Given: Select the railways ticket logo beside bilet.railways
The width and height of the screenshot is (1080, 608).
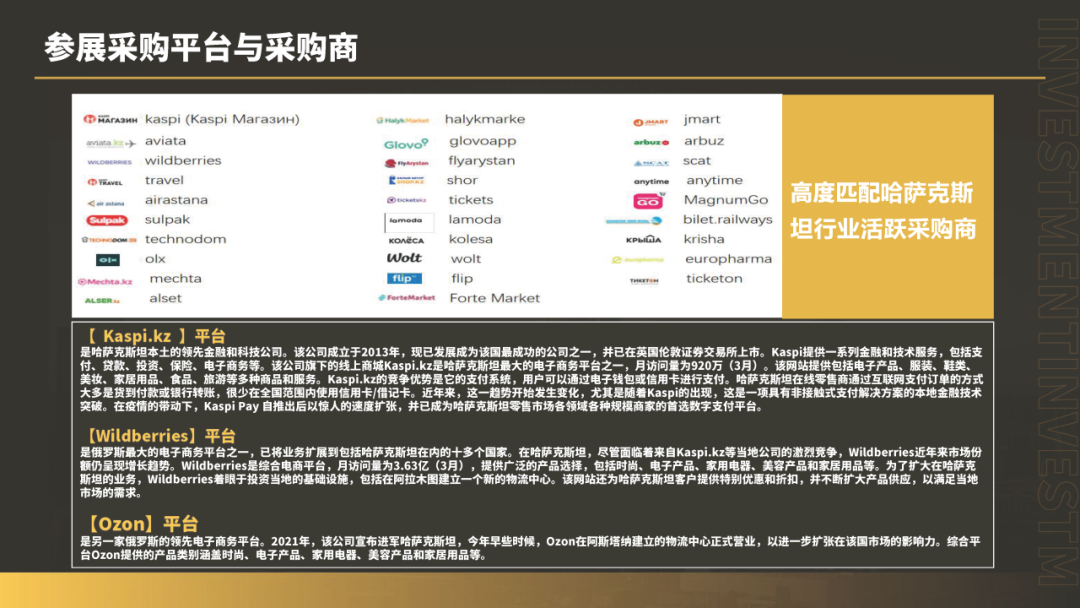Looking at the screenshot, I should pyautogui.click(x=634, y=221).
